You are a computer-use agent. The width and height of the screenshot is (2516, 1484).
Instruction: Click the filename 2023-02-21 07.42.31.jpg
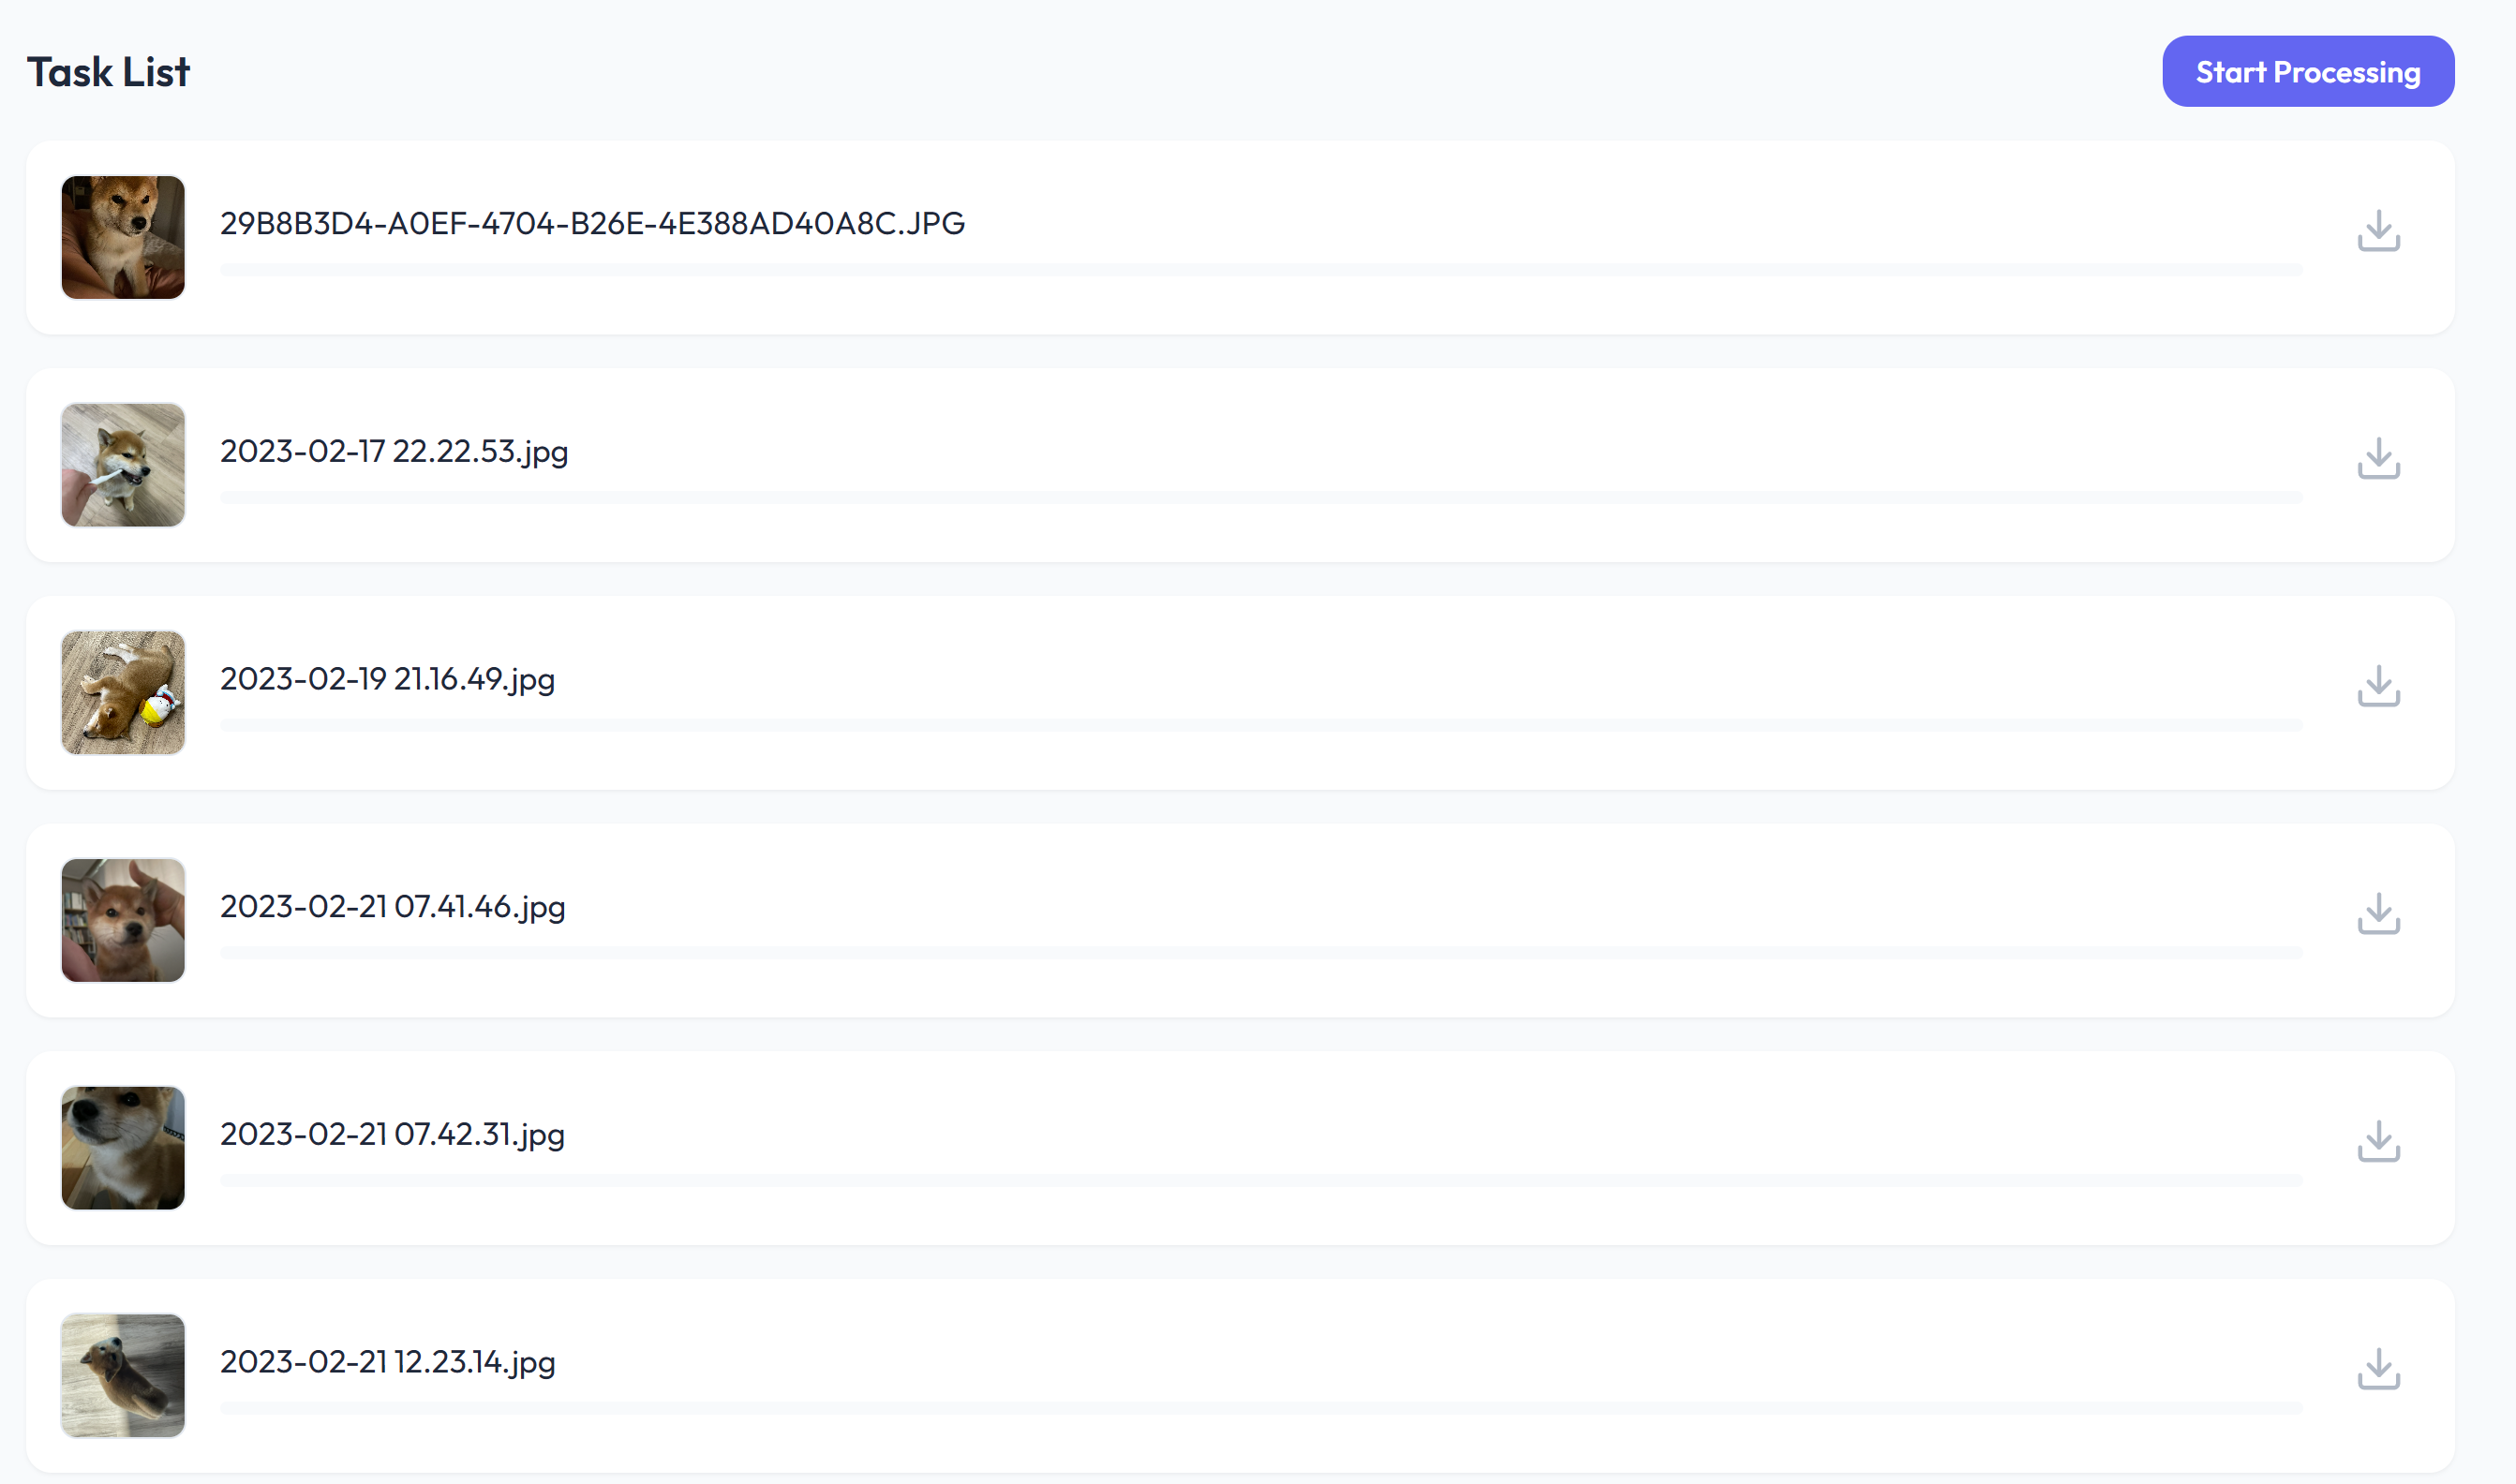click(392, 1134)
